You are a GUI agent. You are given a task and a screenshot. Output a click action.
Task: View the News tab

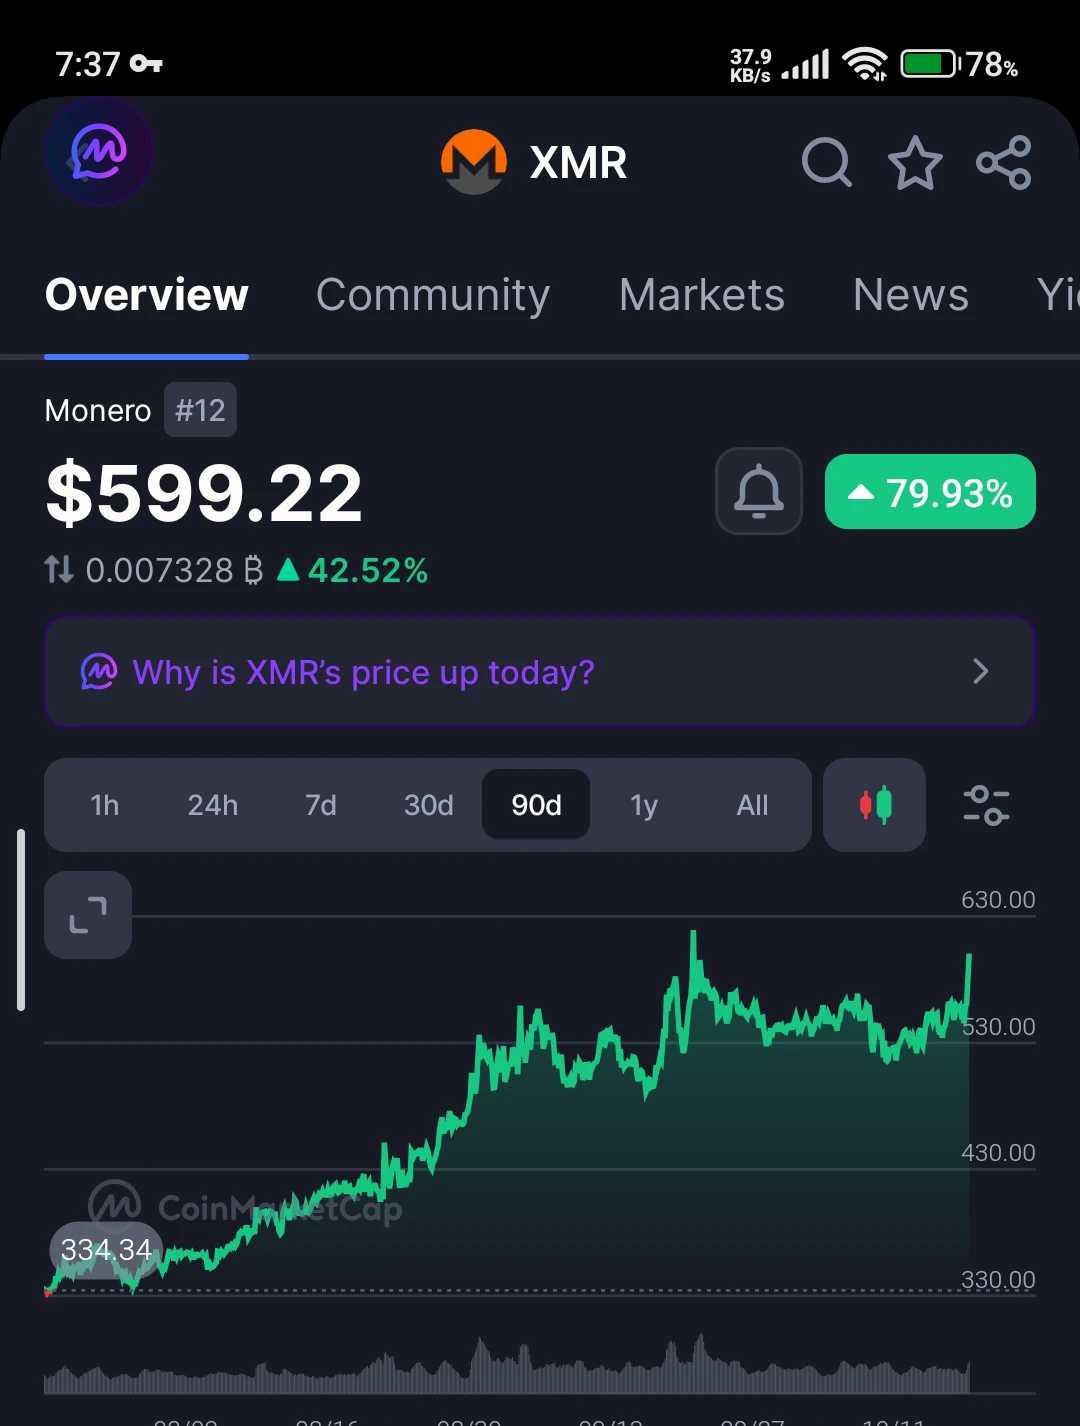[911, 295]
